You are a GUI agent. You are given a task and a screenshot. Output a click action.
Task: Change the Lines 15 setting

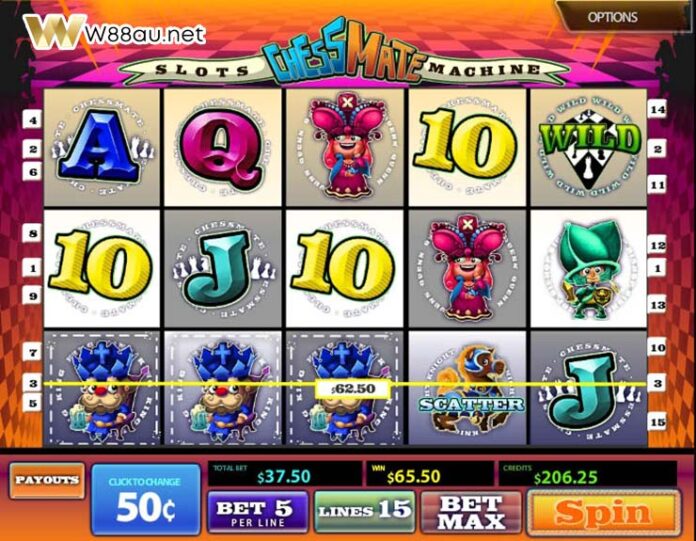pos(364,511)
